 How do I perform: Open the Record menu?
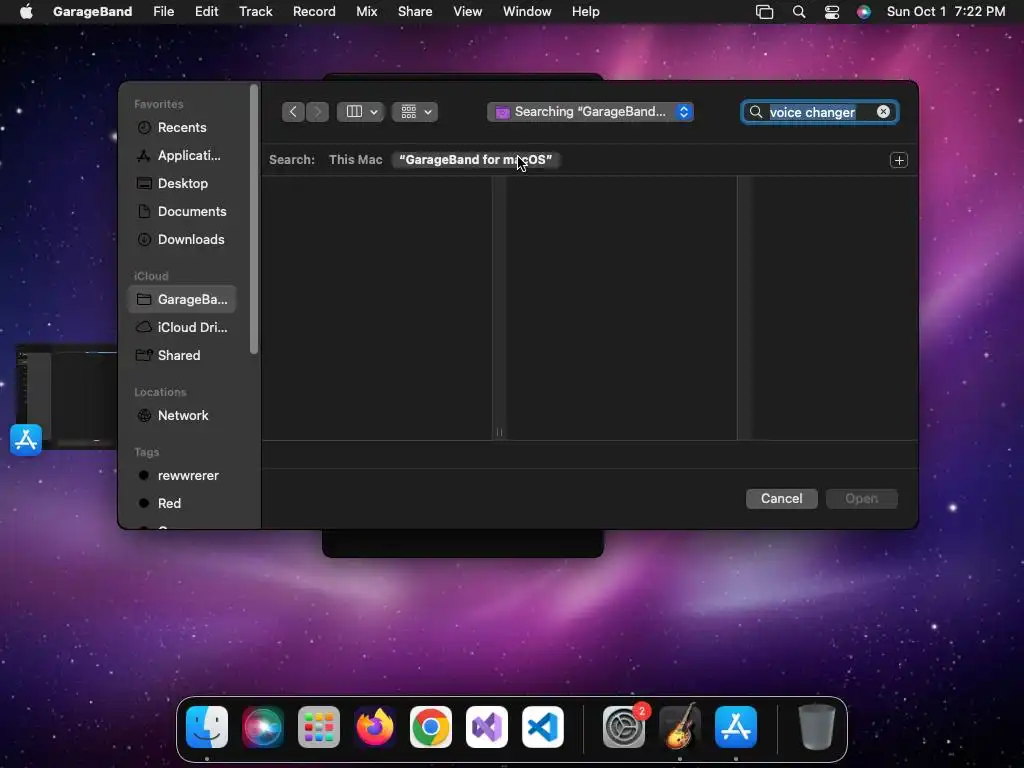coord(314,12)
